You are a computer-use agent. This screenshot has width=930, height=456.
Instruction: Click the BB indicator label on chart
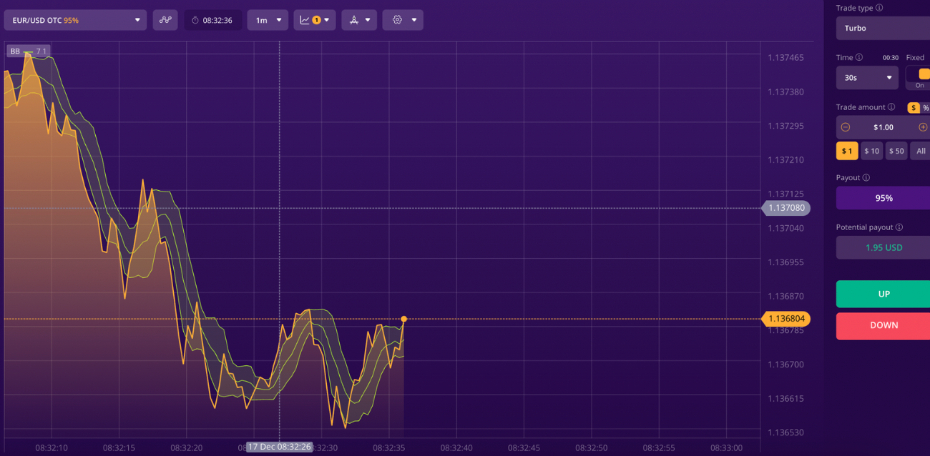pyautogui.click(x=28, y=51)
